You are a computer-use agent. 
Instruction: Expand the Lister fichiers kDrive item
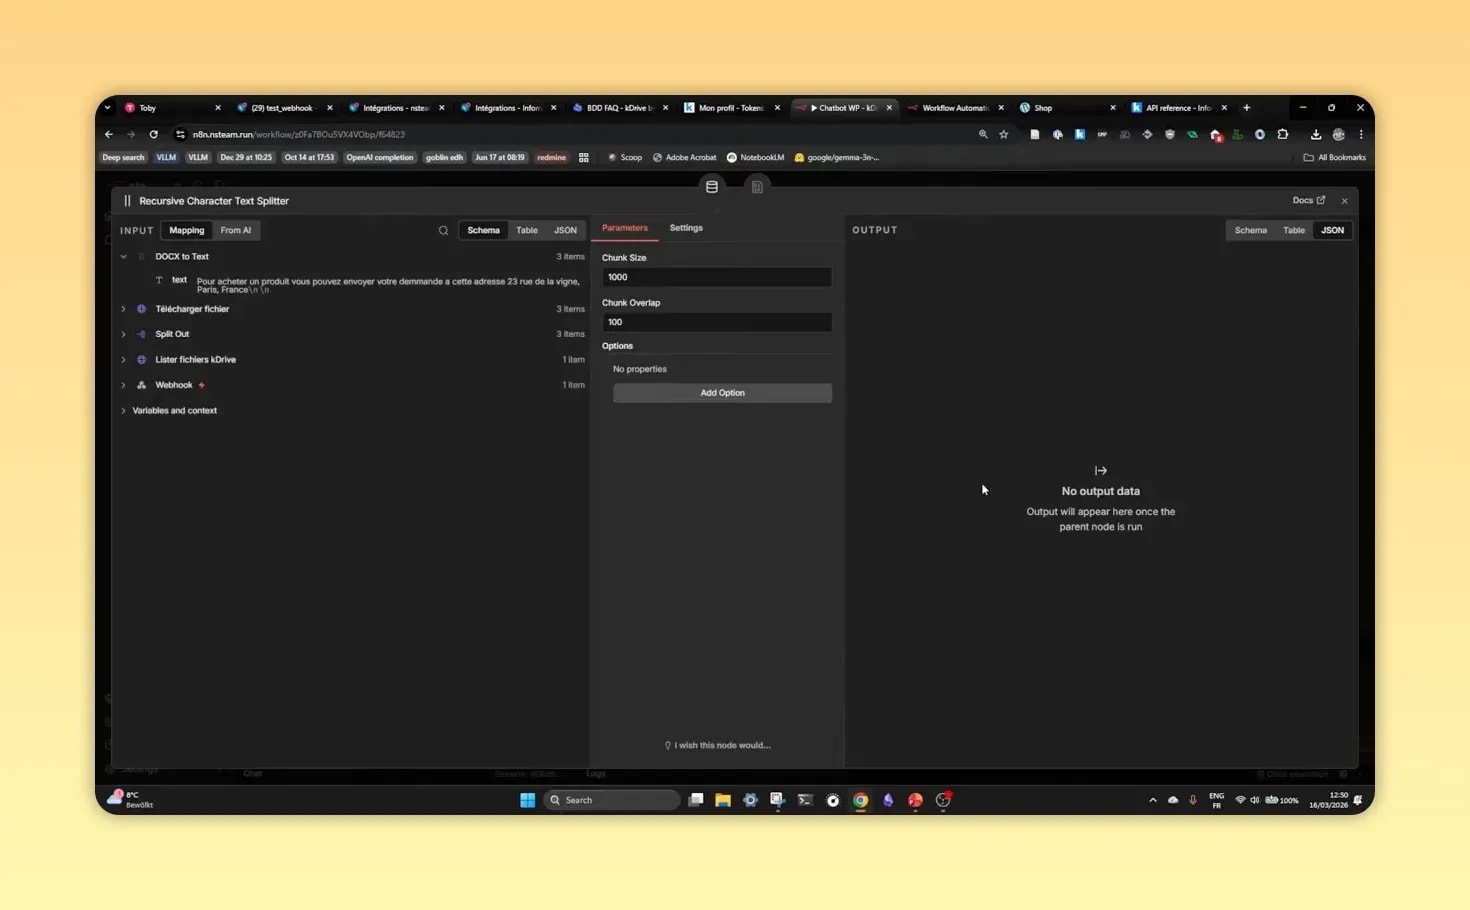[x=123, y=359]
